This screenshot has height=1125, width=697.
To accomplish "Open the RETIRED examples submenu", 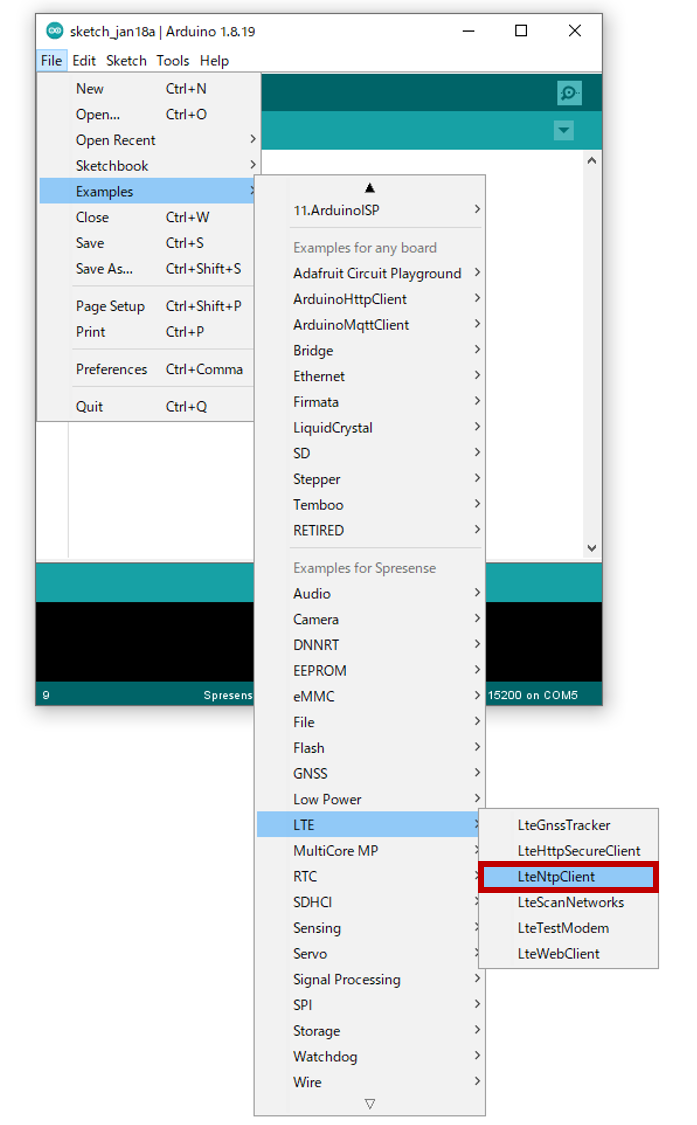I will pos(370,531).
